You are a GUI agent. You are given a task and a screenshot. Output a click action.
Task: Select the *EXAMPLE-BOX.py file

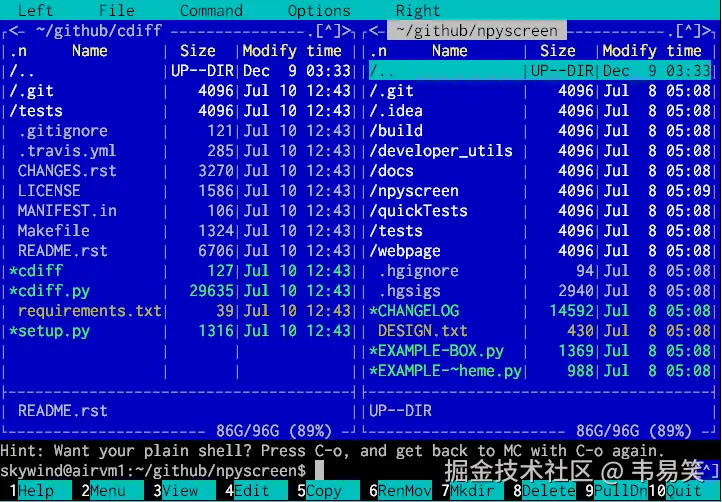click(540, 351)
